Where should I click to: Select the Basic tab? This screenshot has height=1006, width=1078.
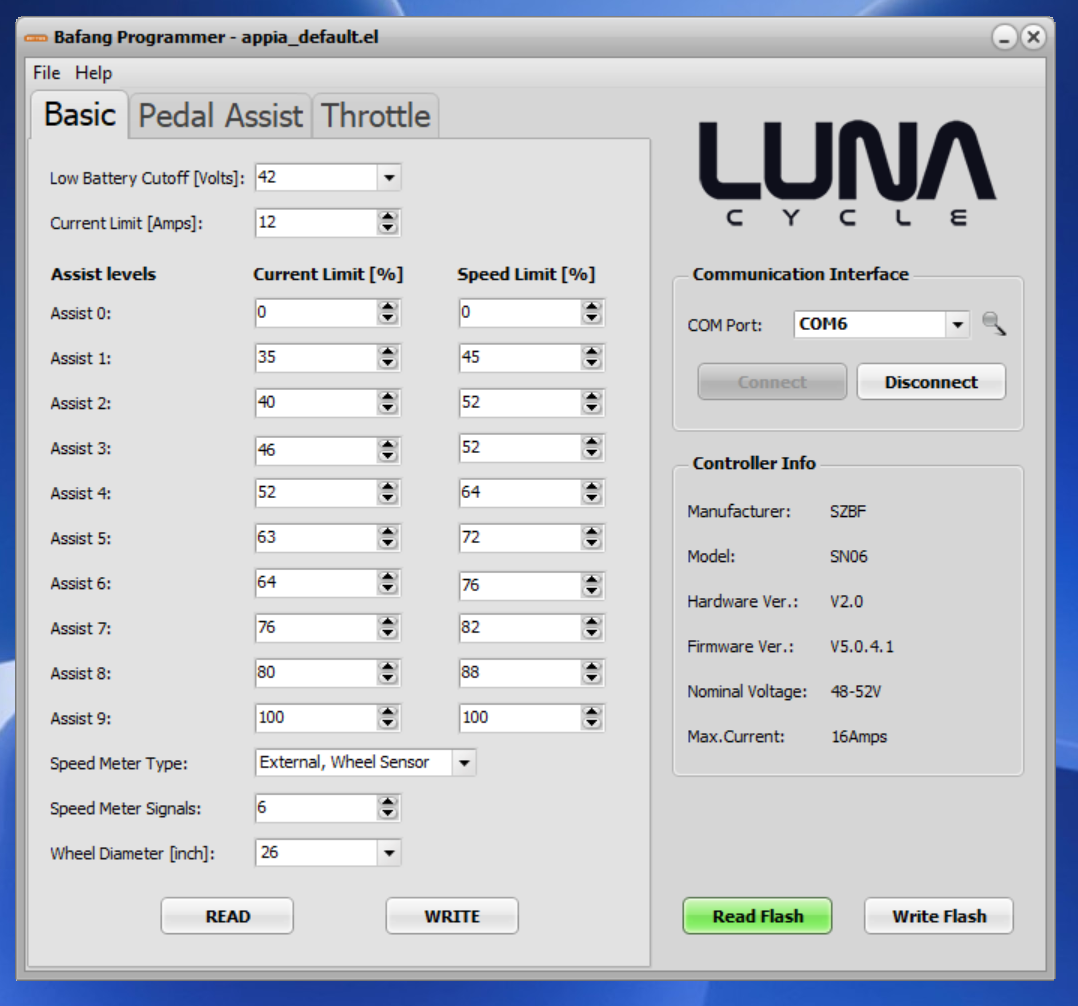[80, 114]
